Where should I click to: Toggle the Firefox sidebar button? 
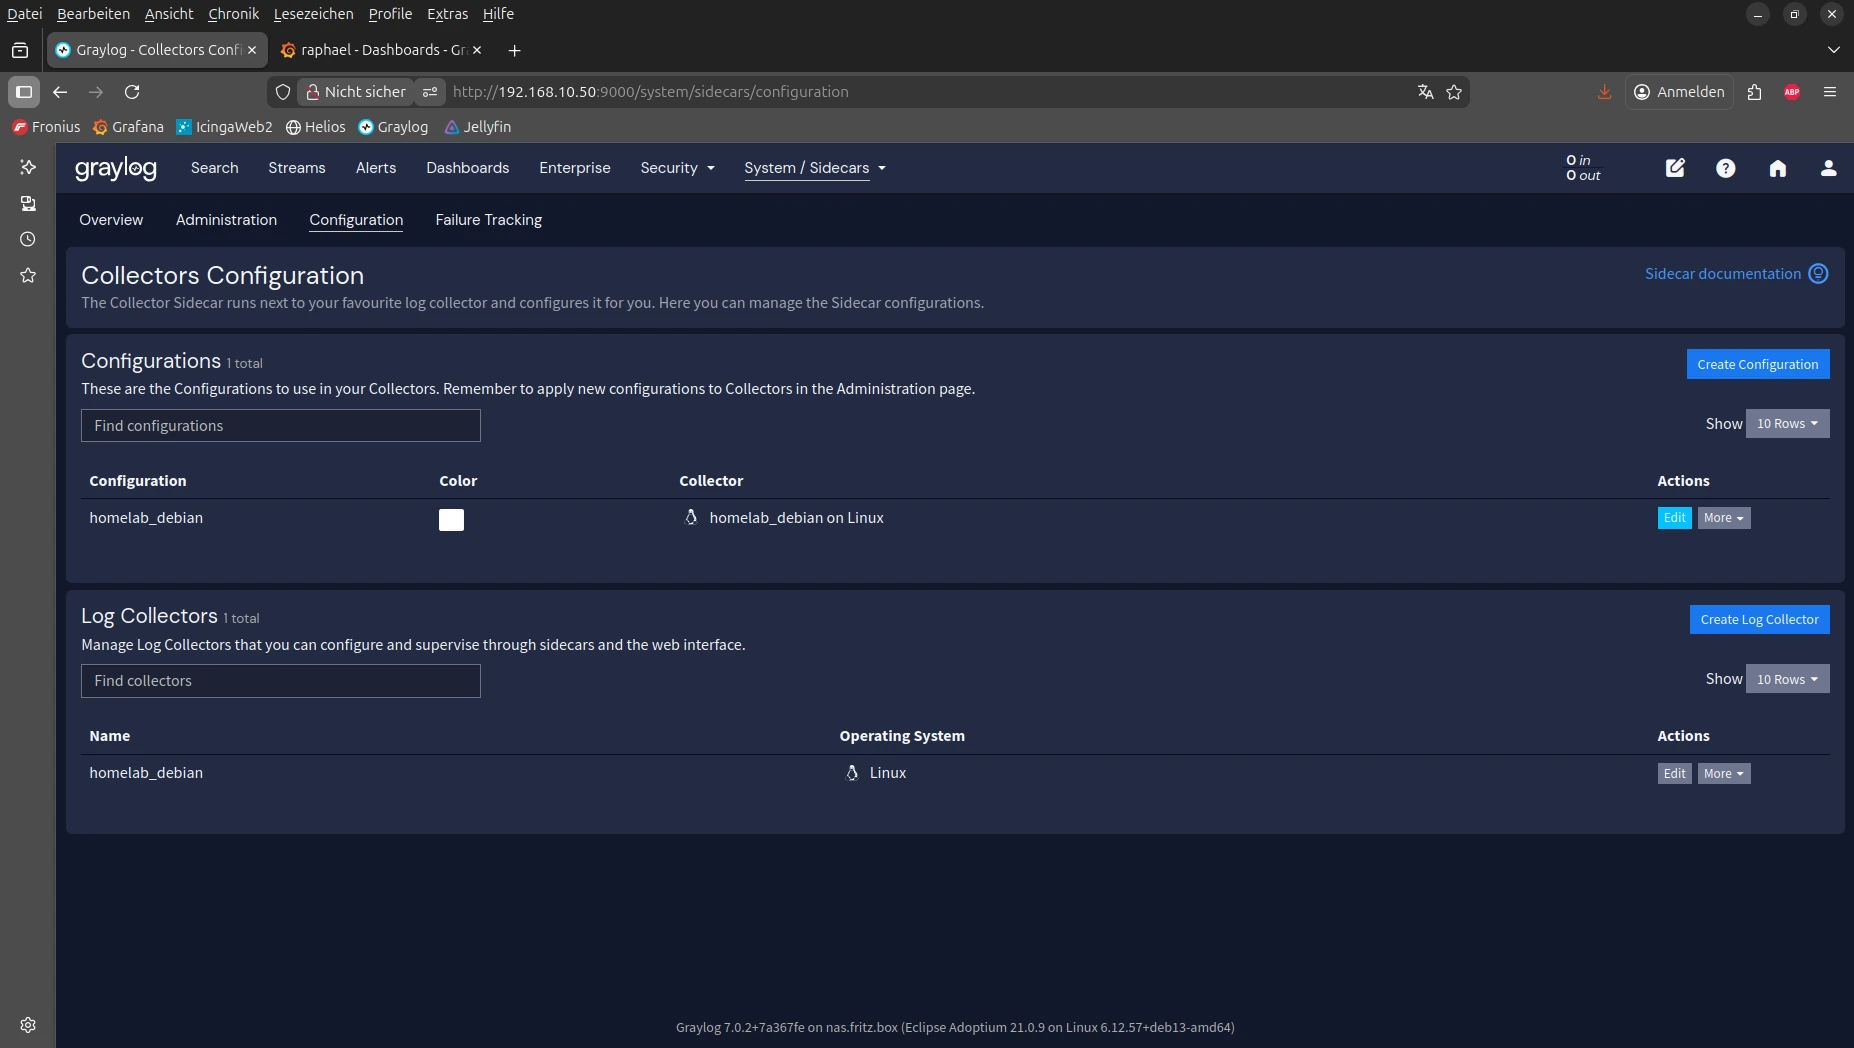(24, 92)
